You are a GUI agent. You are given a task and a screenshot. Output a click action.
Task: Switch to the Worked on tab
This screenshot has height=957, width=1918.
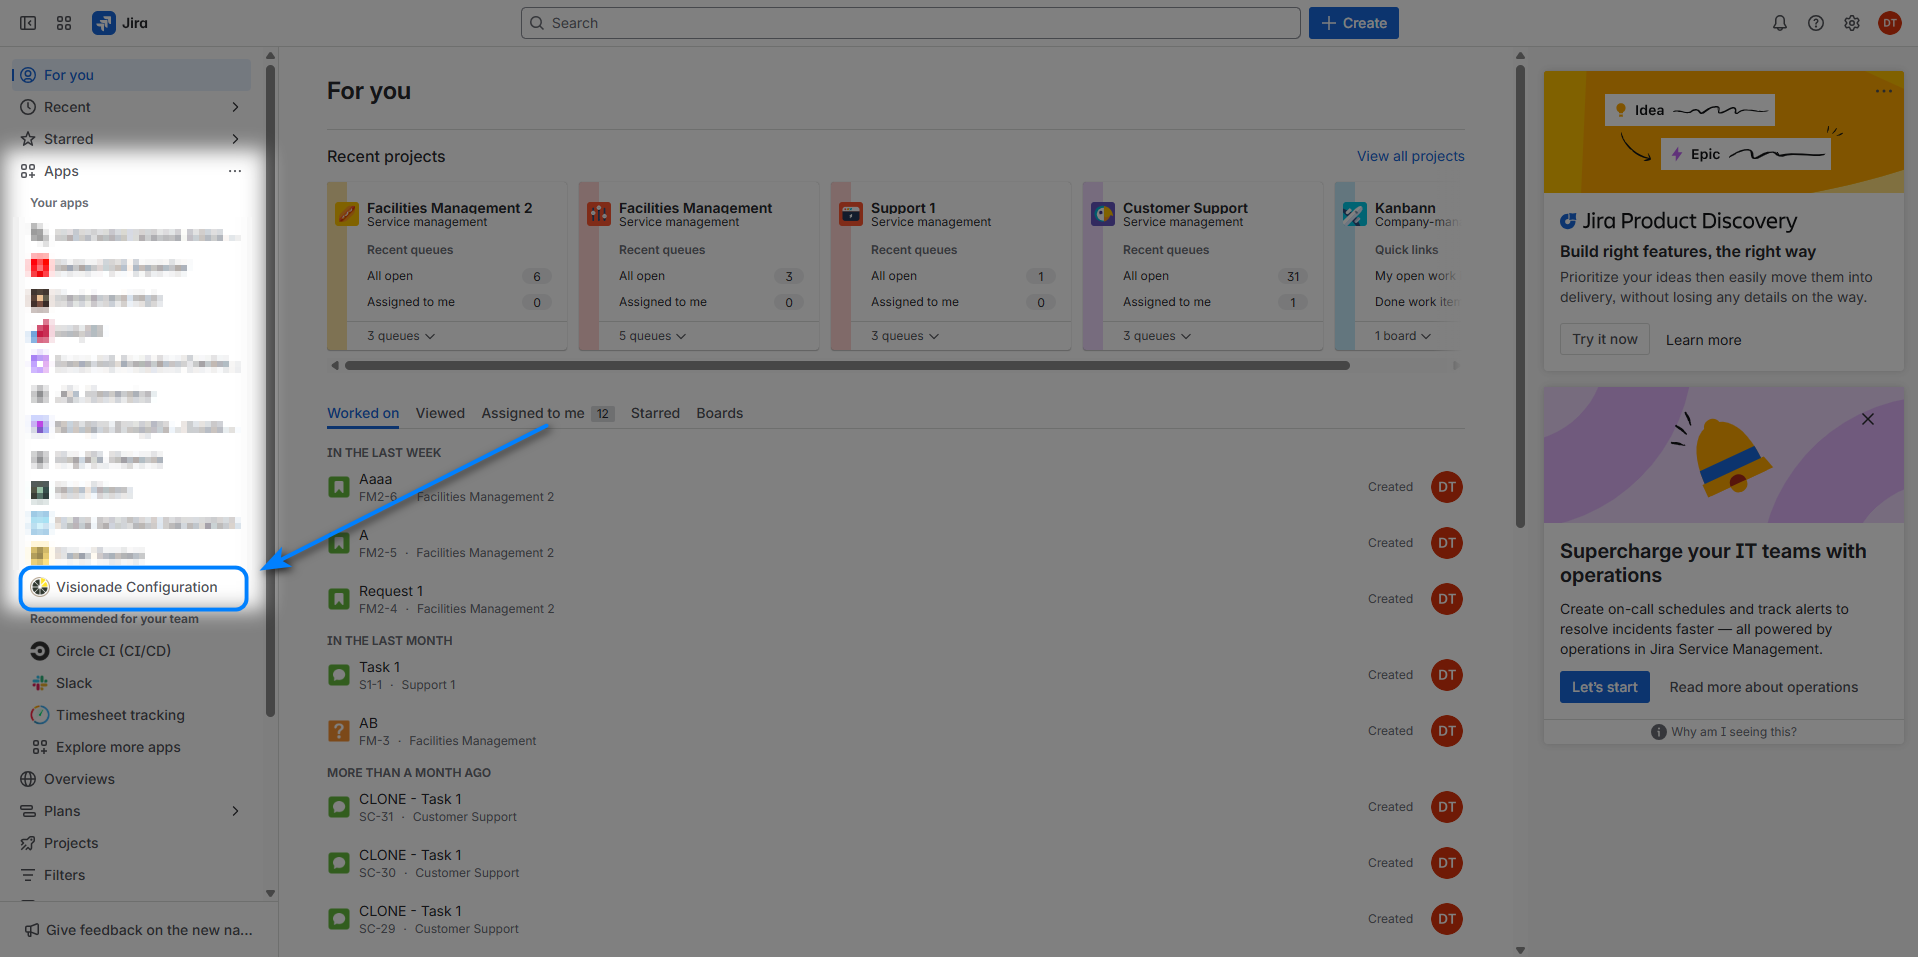(363, 413)
